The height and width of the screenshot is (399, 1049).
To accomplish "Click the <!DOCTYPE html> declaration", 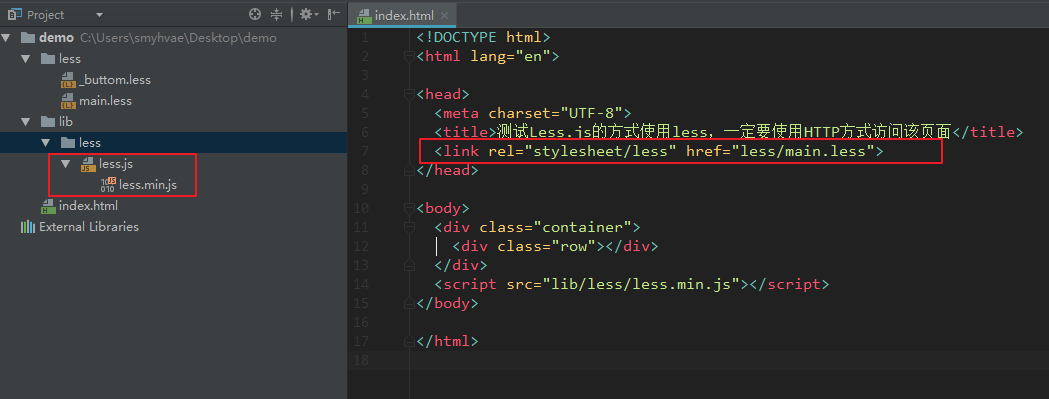I will click(x=483, y=37).
